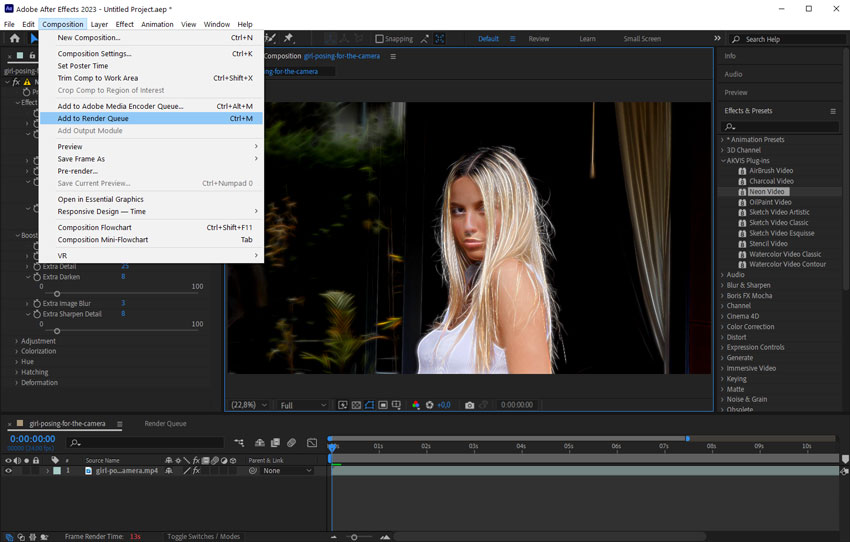The width and height of the screenshot is (850, 542).
Task: Open the magnification (22,8%) dropdown
Action: [249, 405]
